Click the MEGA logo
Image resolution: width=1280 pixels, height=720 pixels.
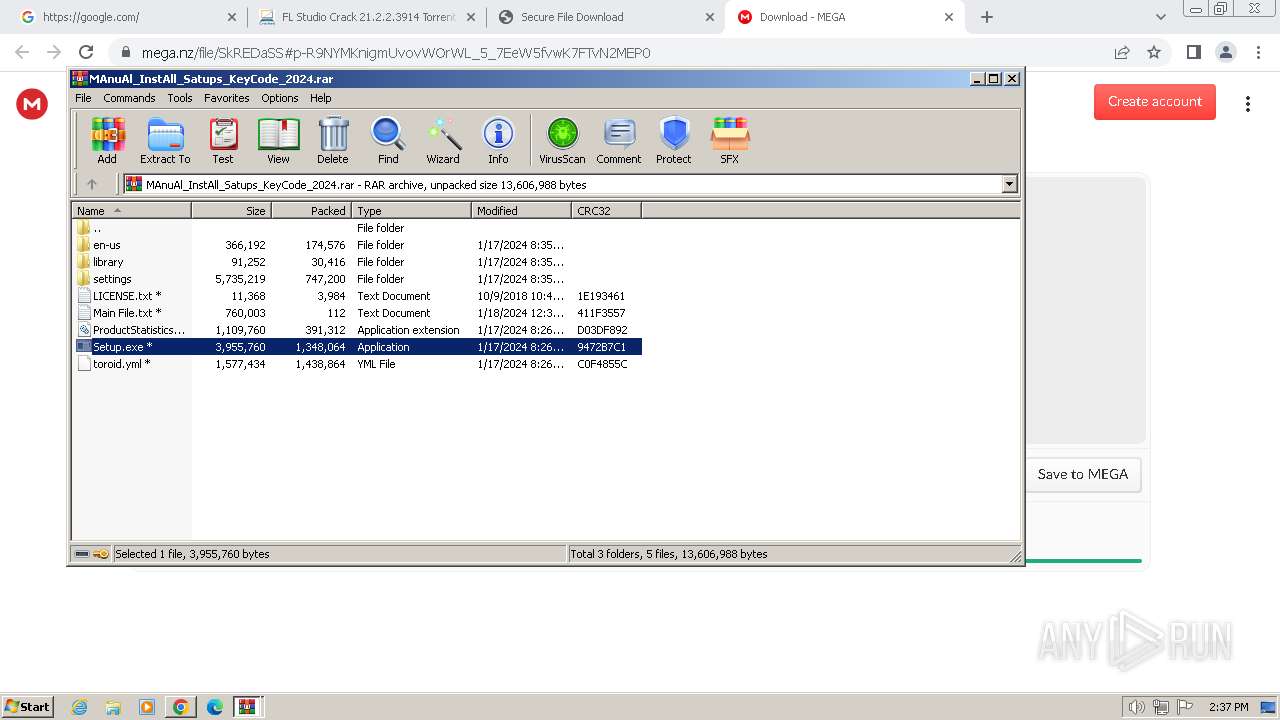(x=32, y=104)
